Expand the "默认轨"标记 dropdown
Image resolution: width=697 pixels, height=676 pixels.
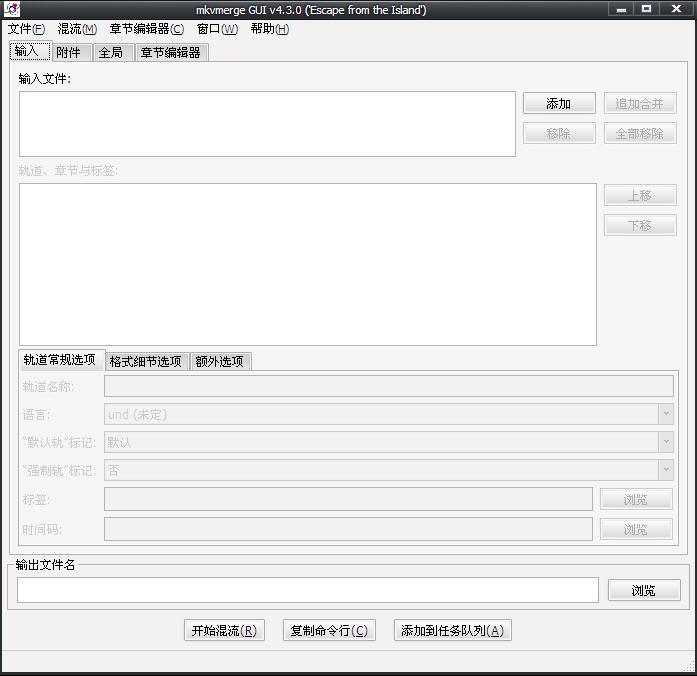click(x=665, y=442)
